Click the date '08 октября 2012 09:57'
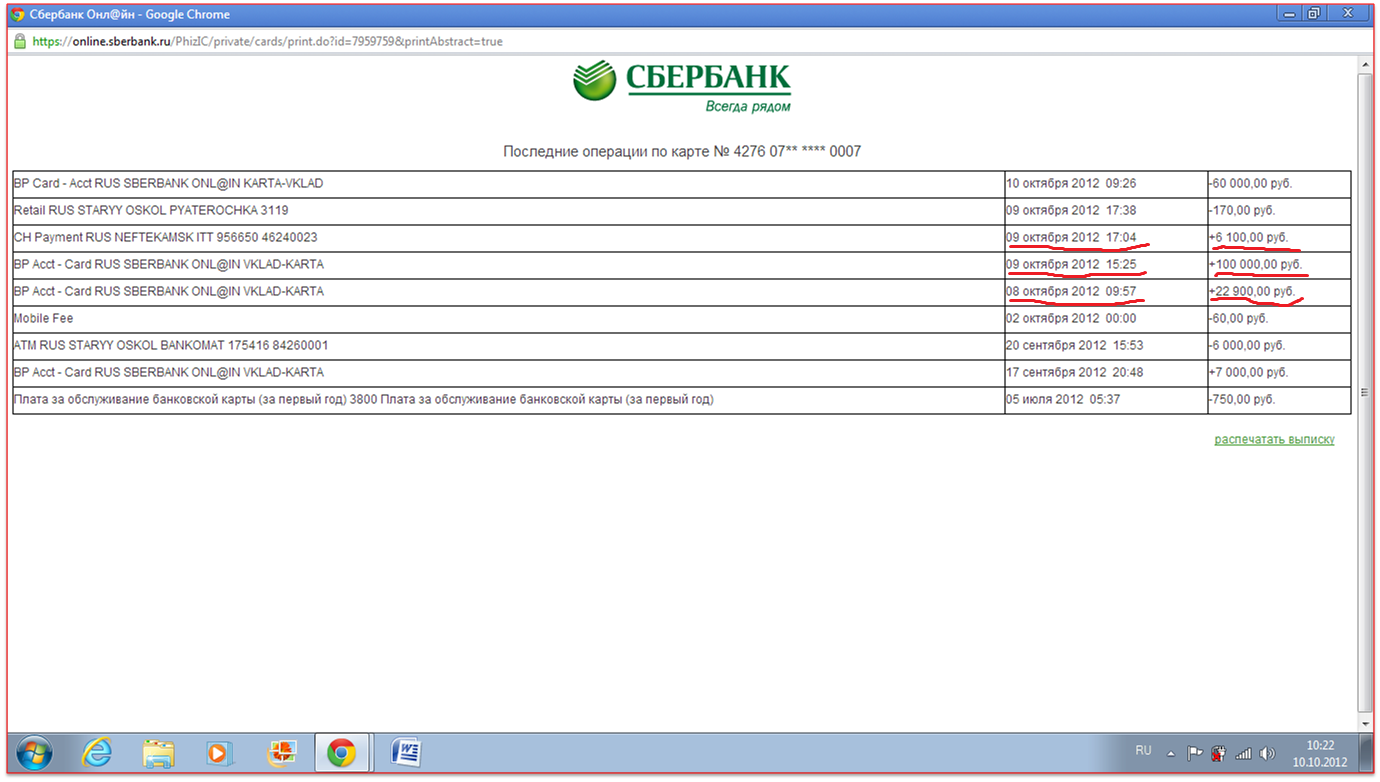Image resolution: width=1380 pixels, height=782 pixels. click(1072, 292)
